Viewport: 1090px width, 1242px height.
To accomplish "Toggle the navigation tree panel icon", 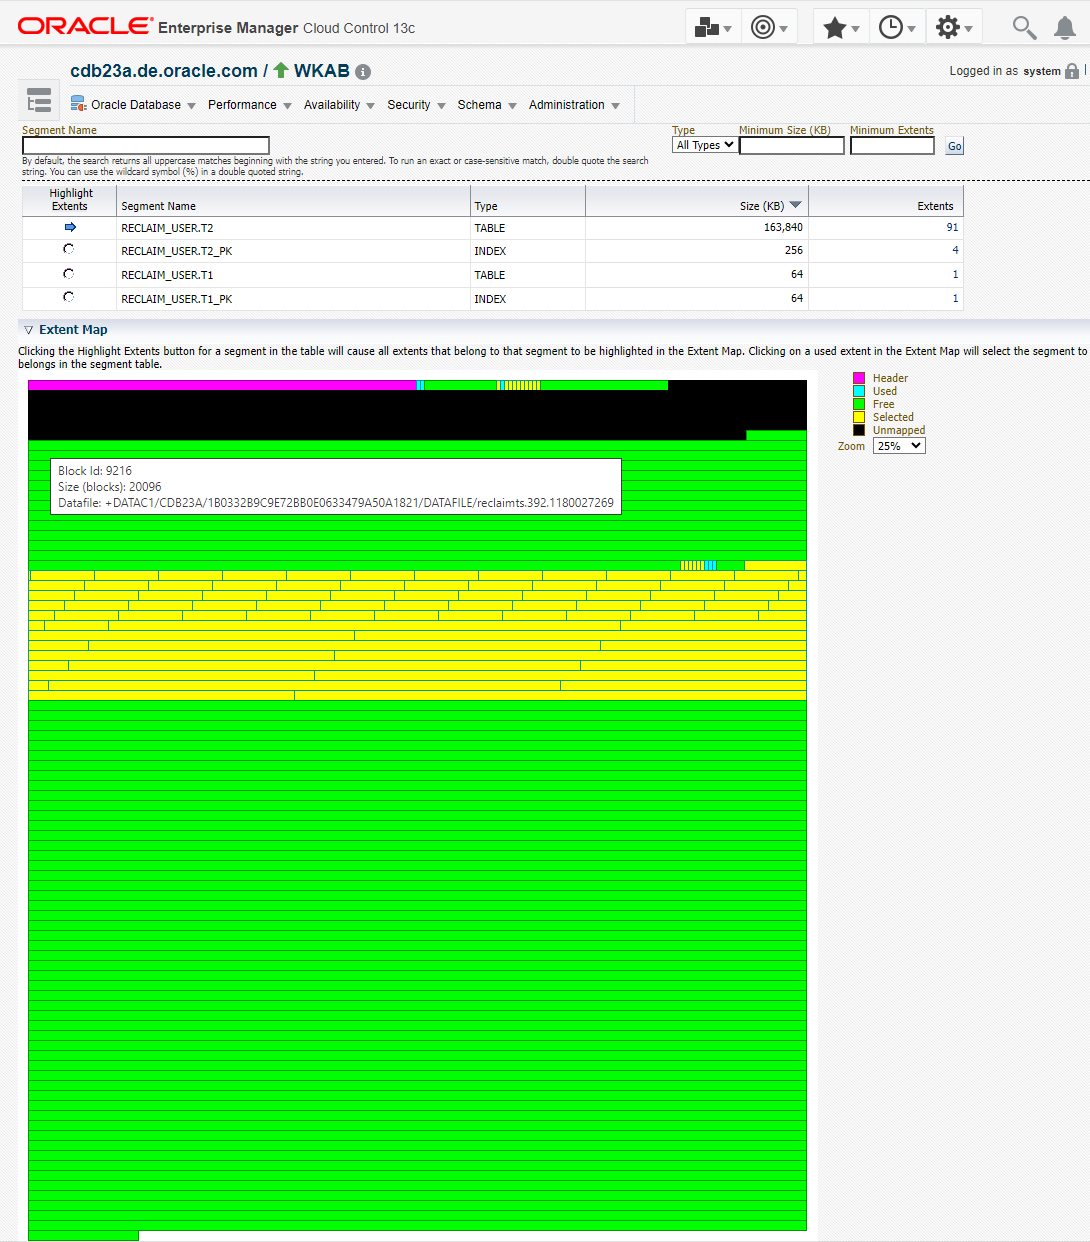I will (39, 100).
